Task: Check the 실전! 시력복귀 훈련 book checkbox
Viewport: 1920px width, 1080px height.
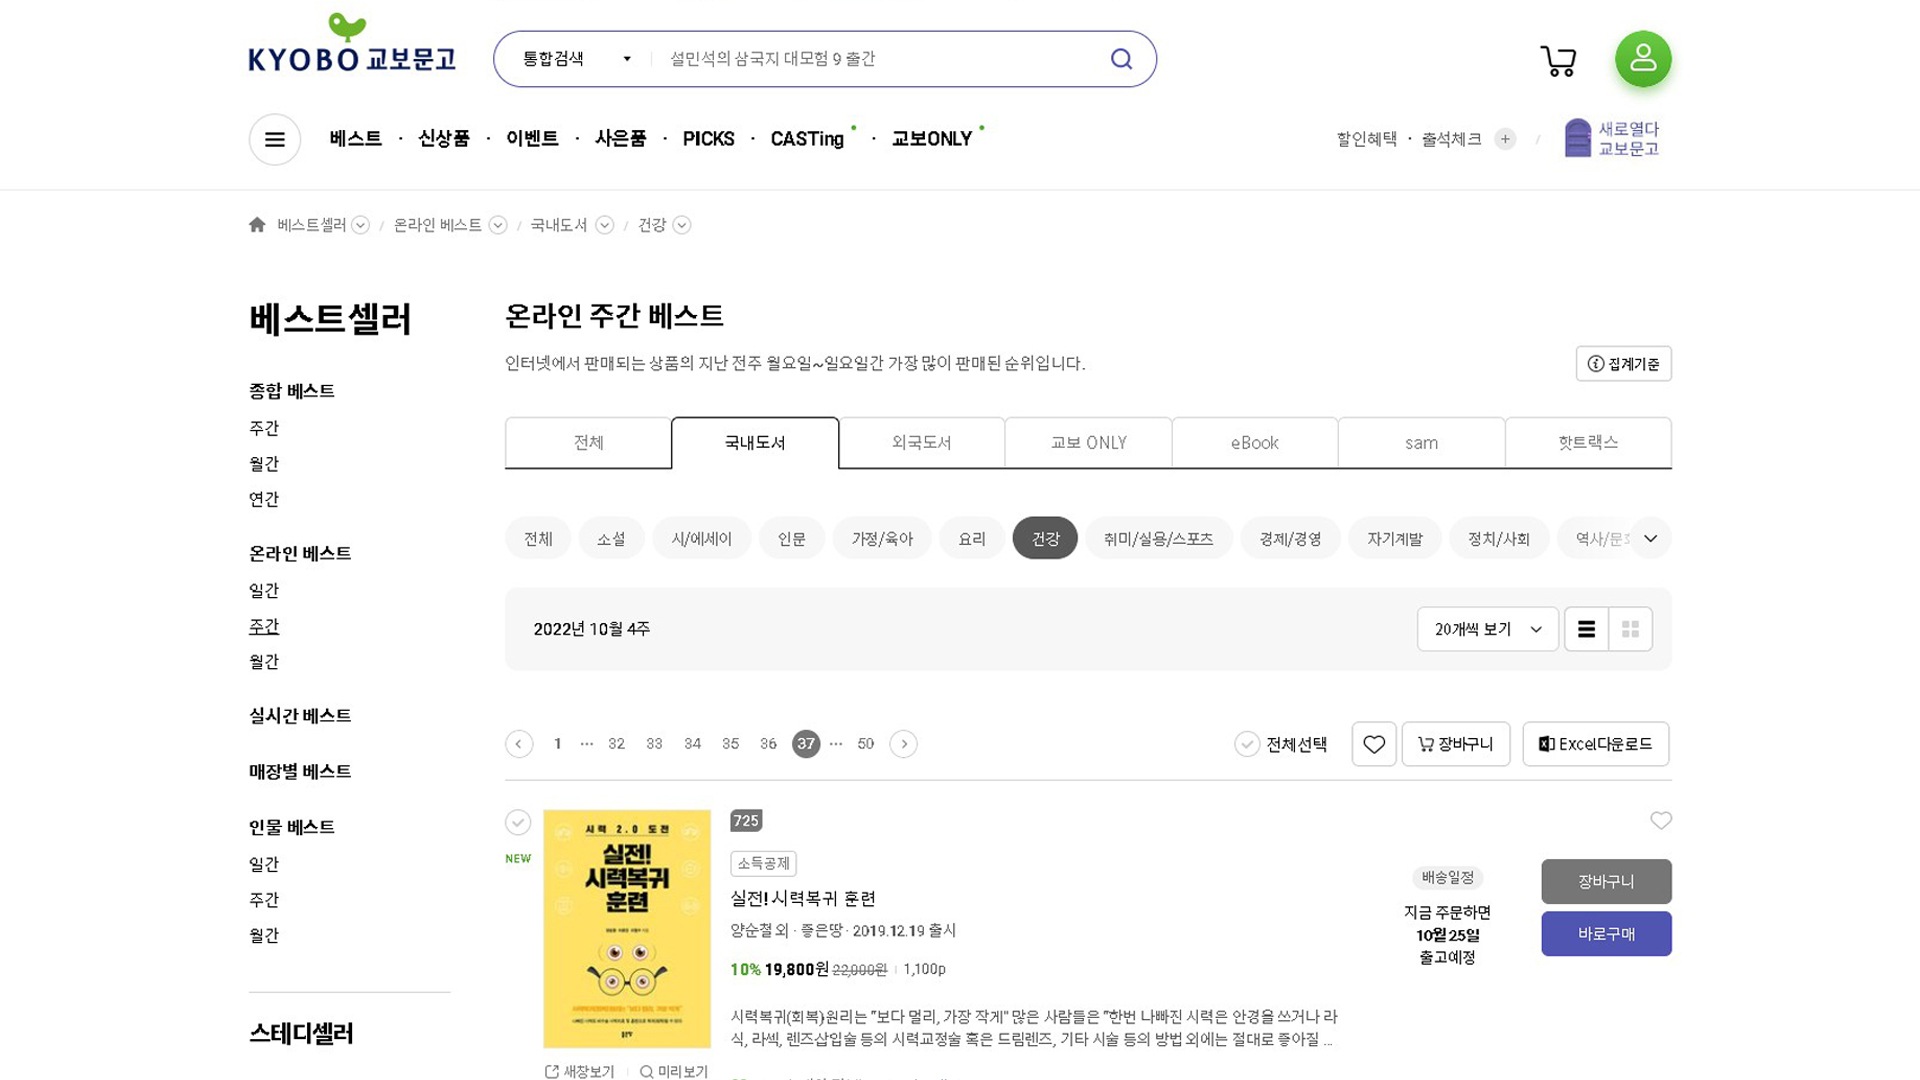Action: tap(517, 822)
